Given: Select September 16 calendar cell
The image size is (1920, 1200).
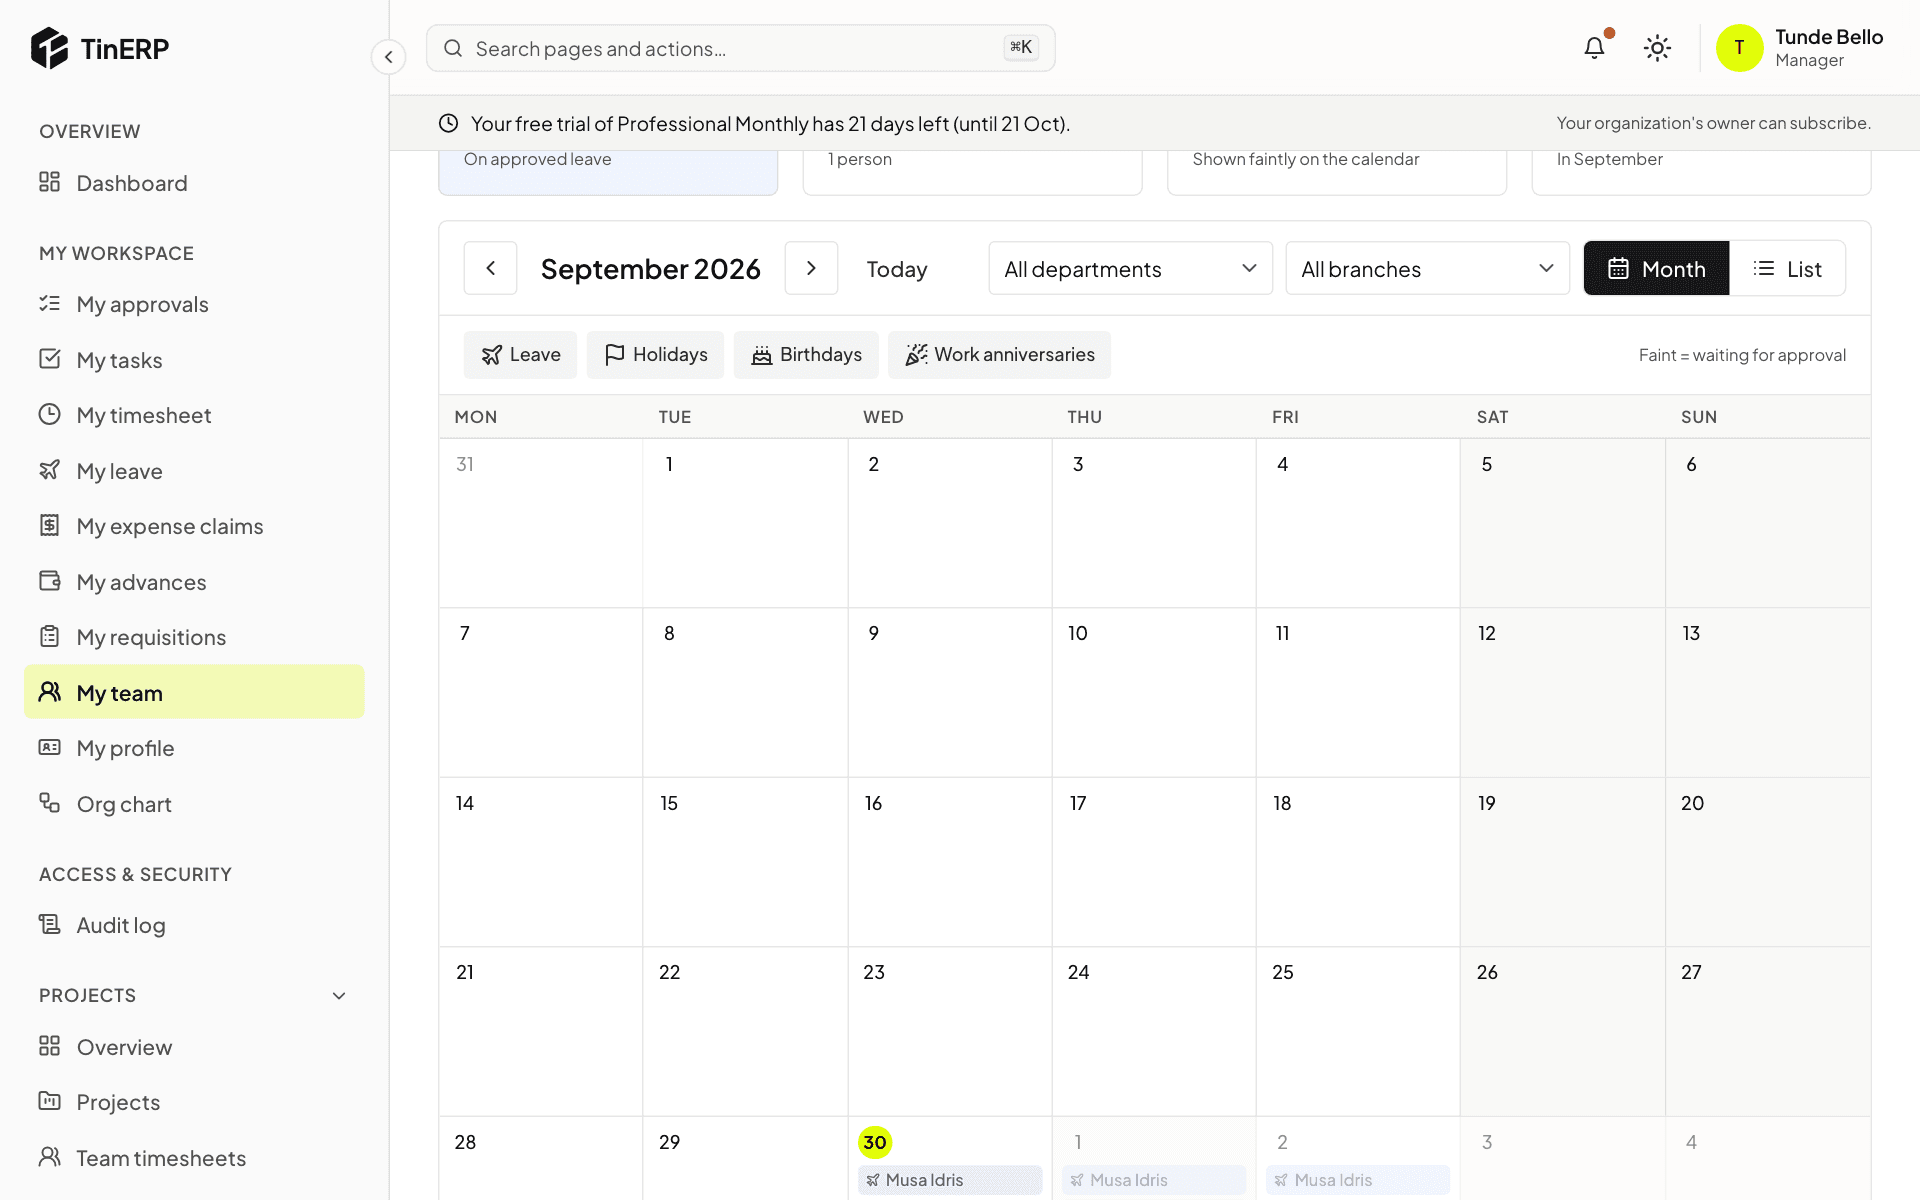Looking at the screenshot, I should (950, 862).
